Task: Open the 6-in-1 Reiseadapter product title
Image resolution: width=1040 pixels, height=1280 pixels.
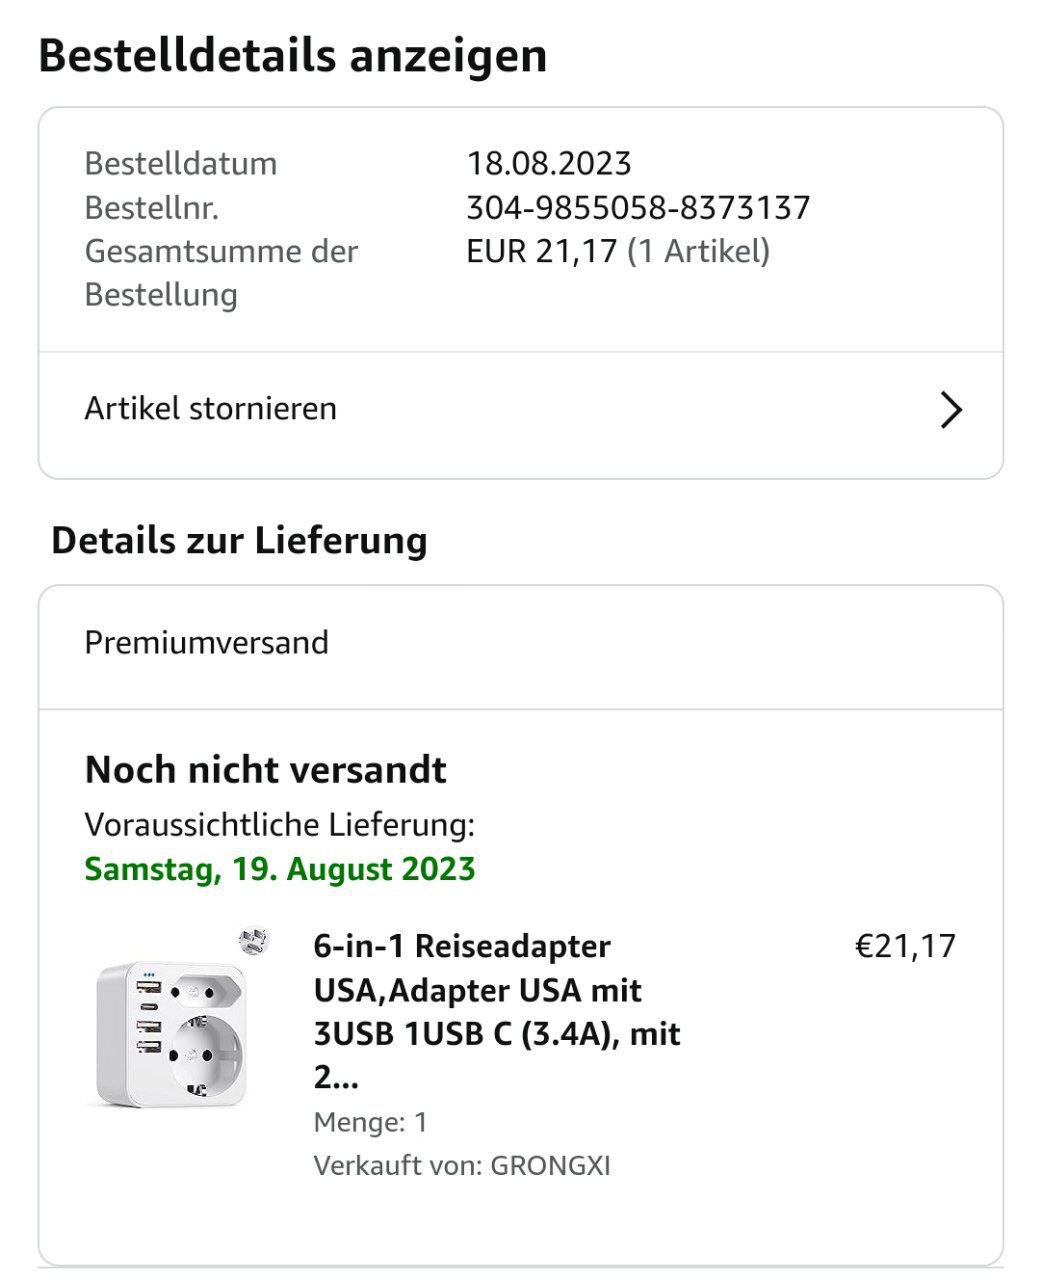Action: coord(497,1011)
